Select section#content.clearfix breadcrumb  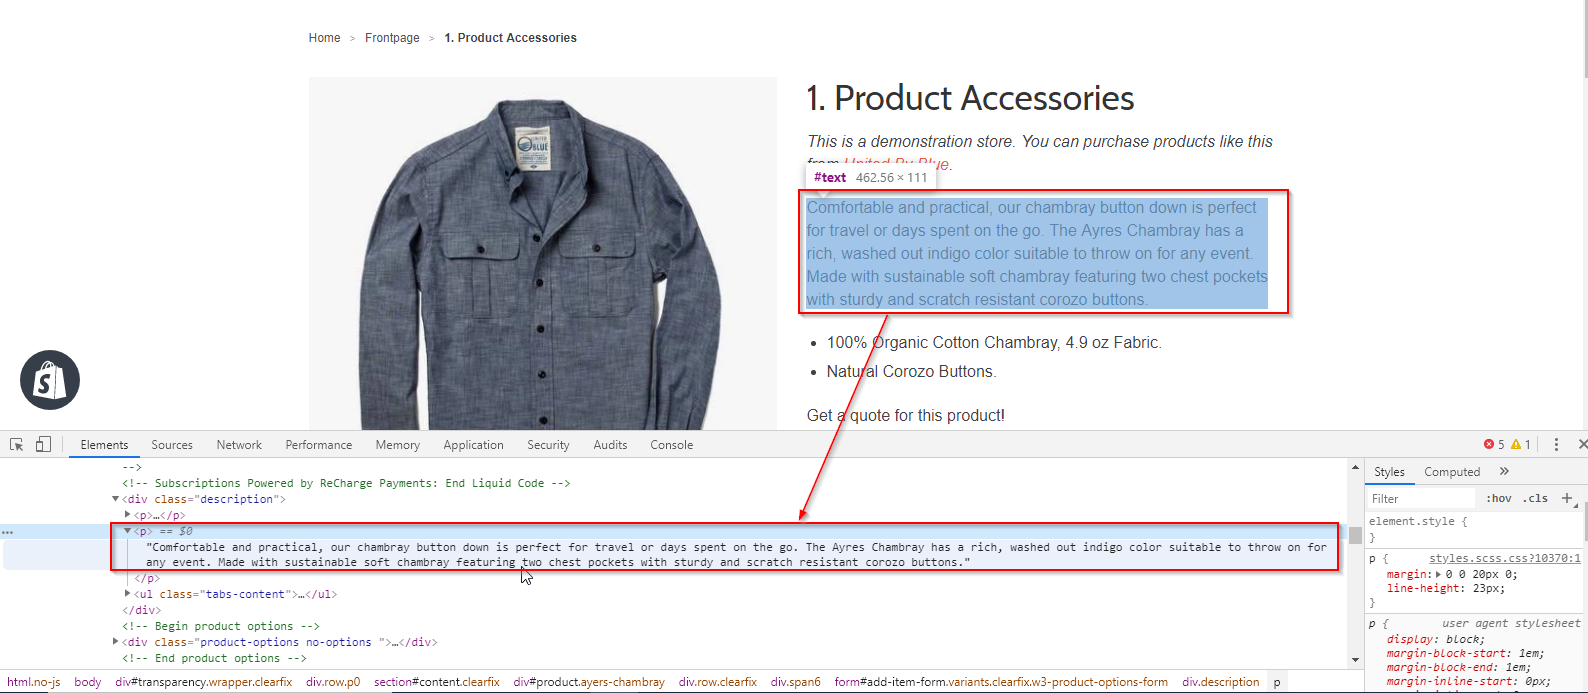pyautogui.click(x=437, y=682)
